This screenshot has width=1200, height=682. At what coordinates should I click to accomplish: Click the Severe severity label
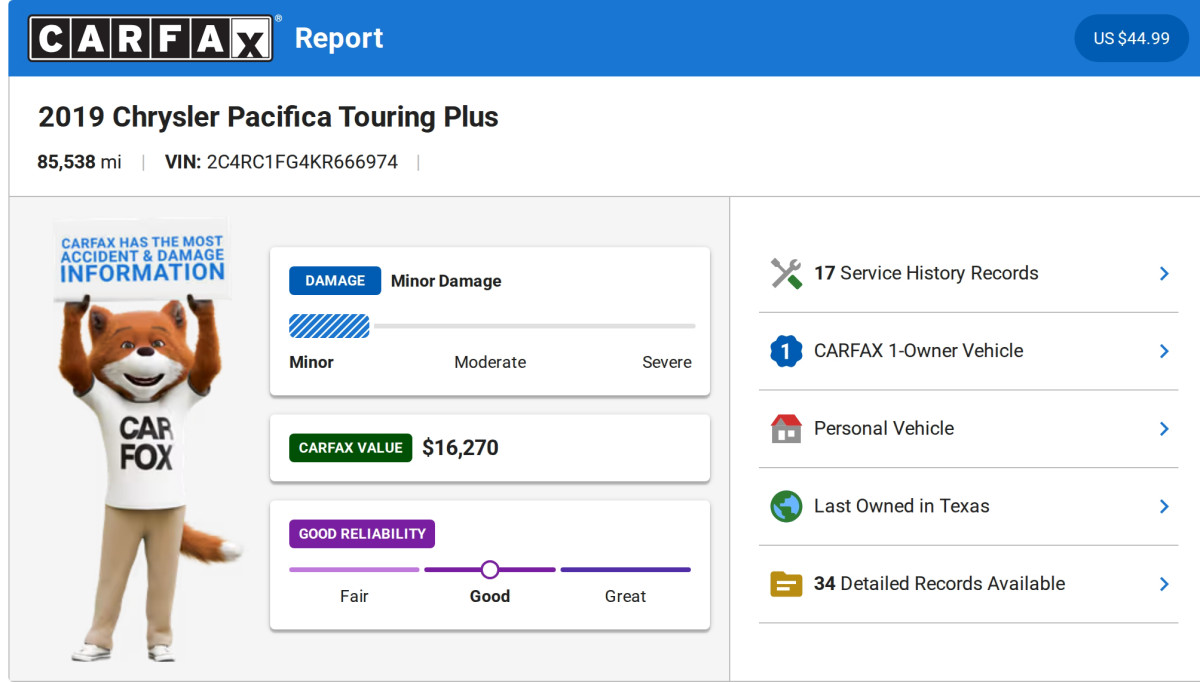pos(667,362)
